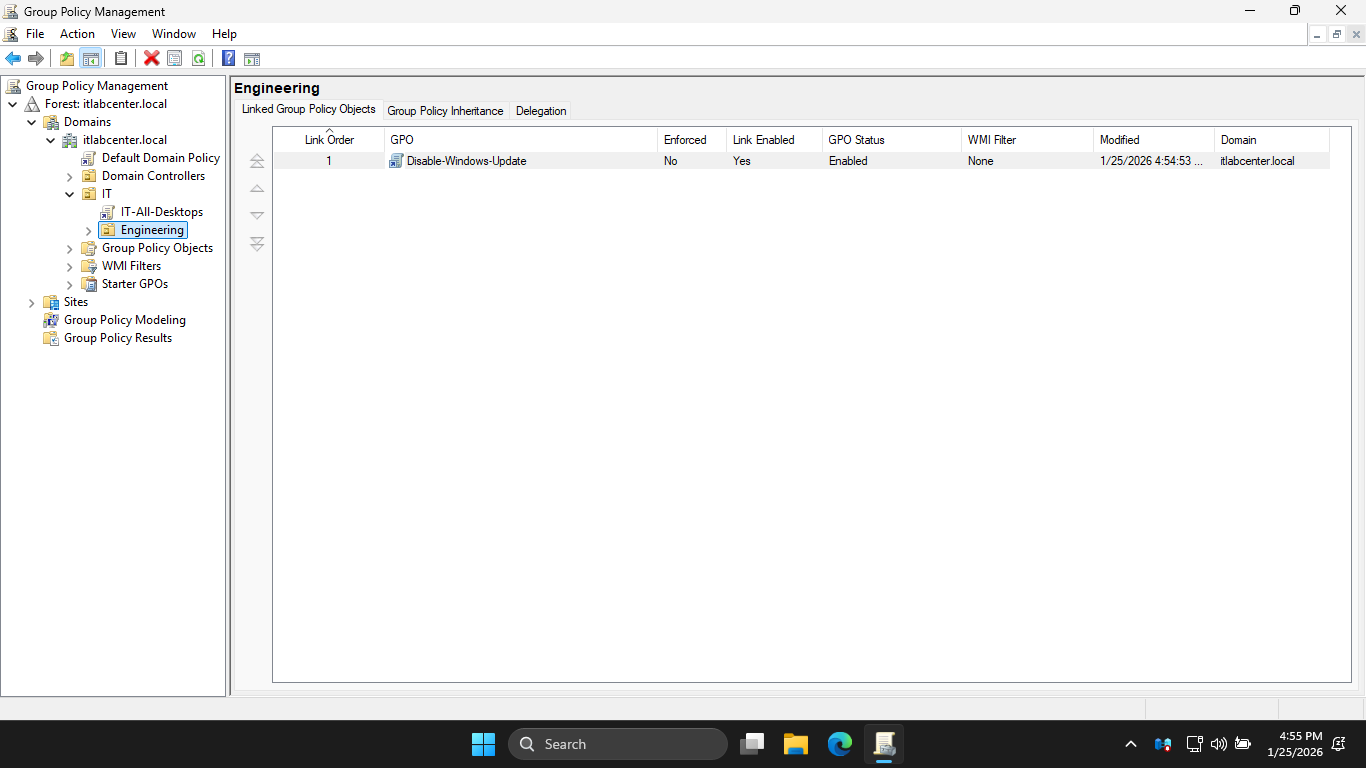Toggle the Show/Hide Action Pane icon
Viewport: 1366px width, 768px height.
tap(252, 58)
